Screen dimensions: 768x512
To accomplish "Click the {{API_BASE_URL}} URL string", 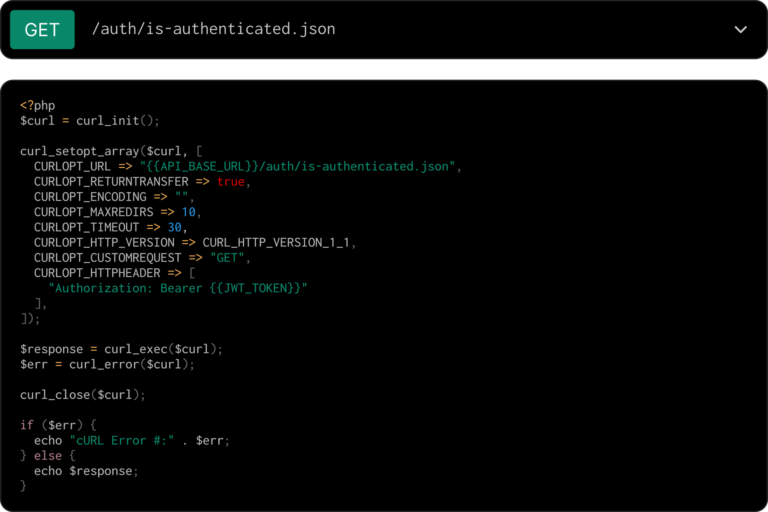I will [x=297, y=167].
